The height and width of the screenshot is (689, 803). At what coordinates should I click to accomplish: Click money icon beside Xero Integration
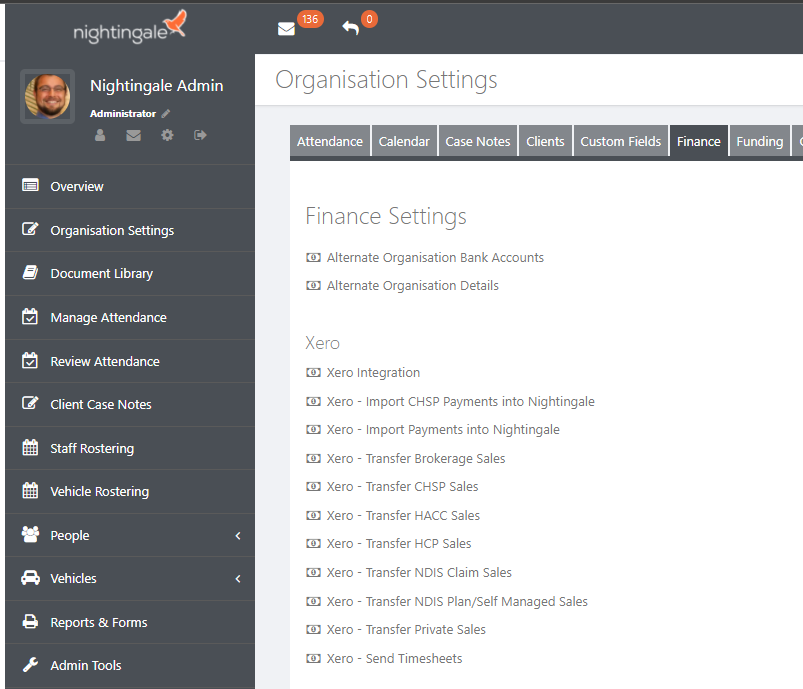click(313, 372)
